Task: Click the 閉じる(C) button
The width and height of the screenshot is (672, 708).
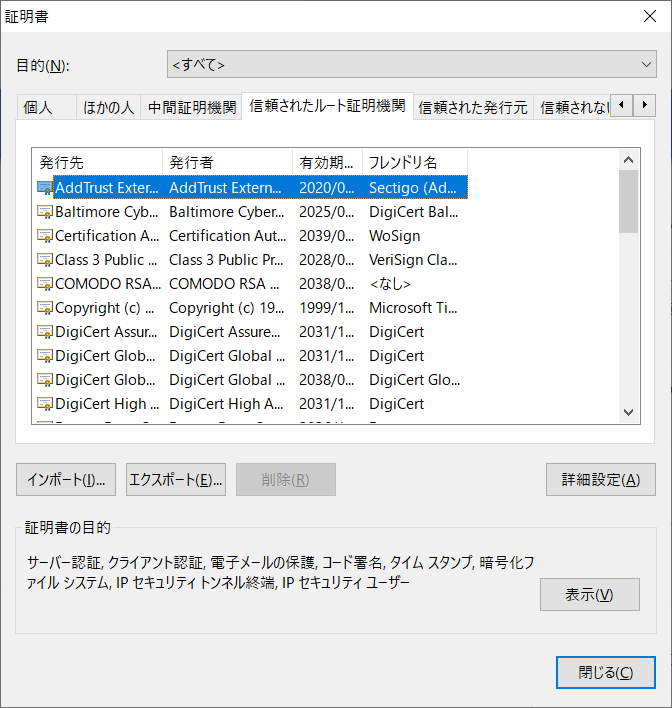Action: click(x=606, y=673)
